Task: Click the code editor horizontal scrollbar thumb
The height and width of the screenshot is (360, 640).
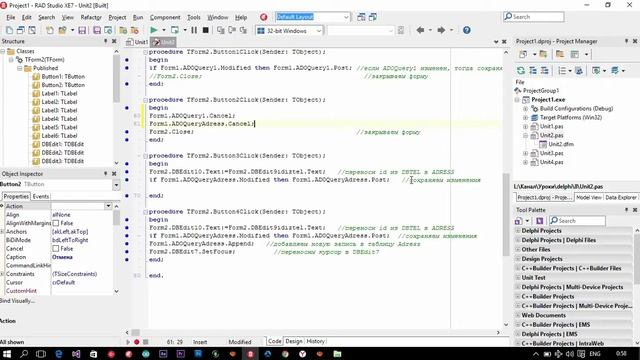Action: [x=136, y=333]
